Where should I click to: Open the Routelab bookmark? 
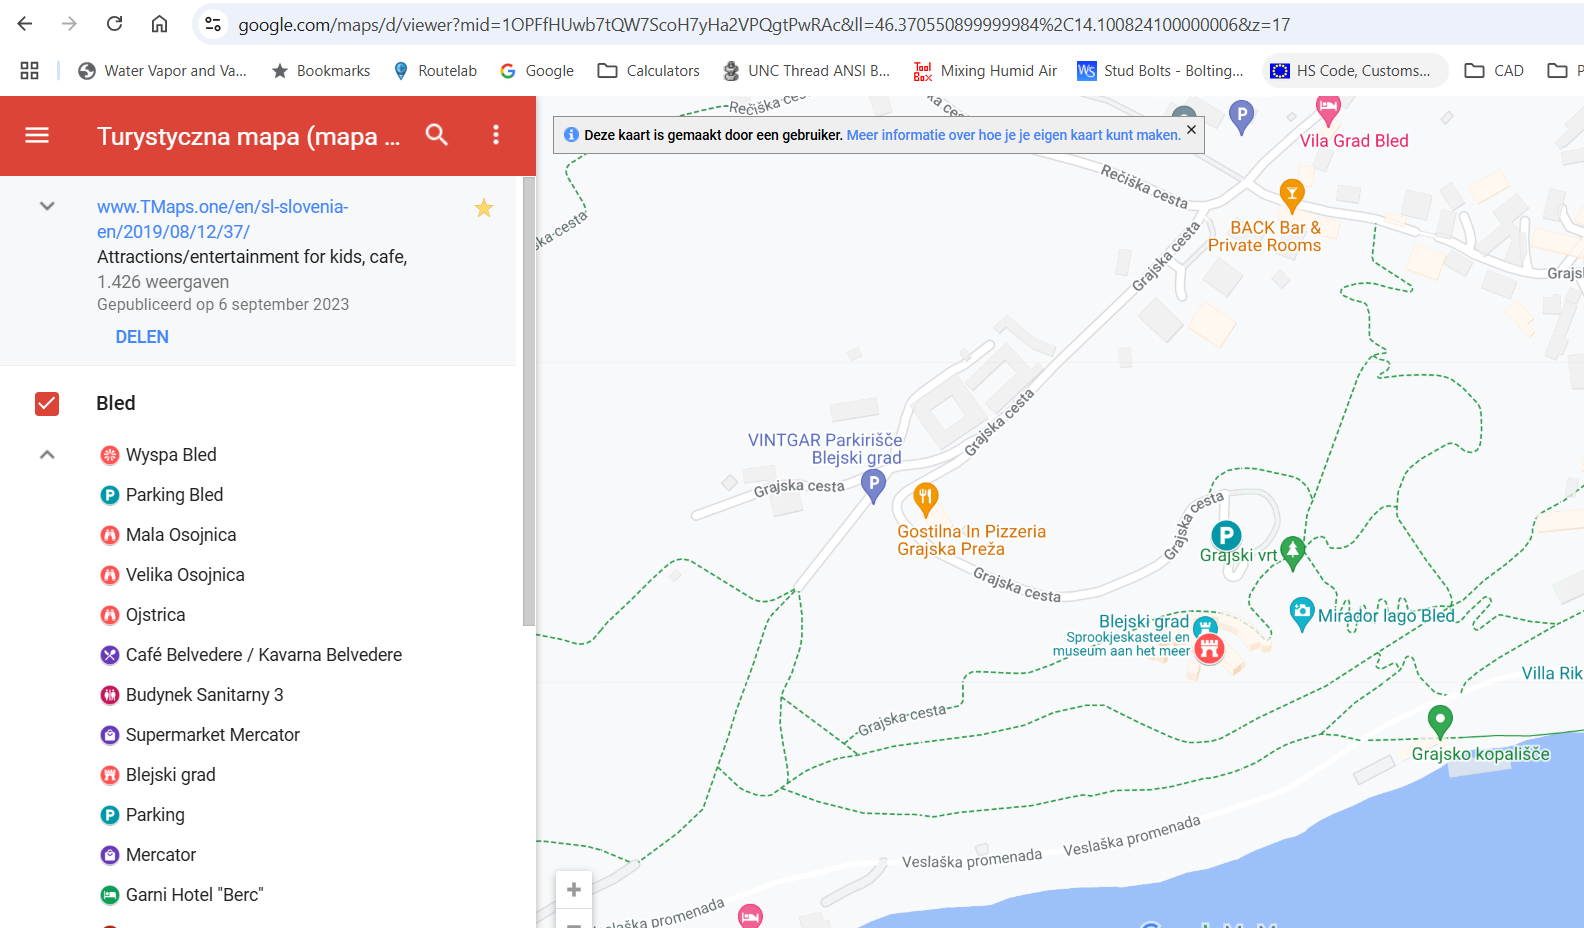point(435,70)
